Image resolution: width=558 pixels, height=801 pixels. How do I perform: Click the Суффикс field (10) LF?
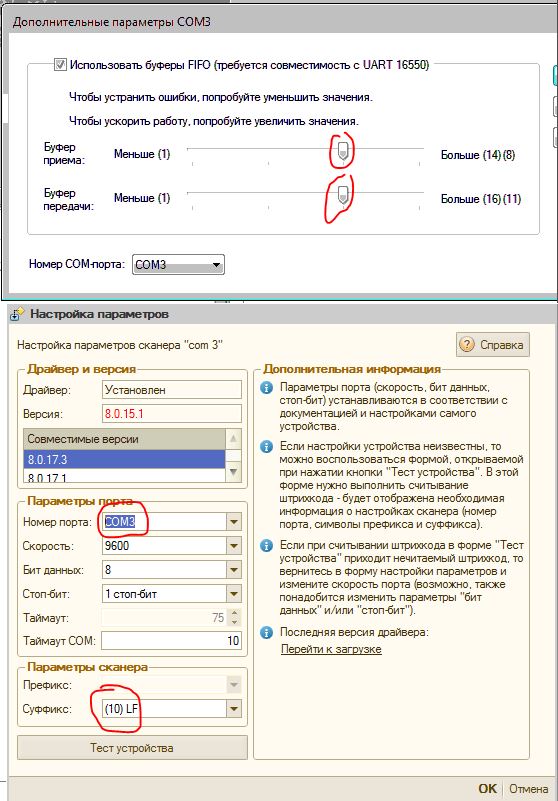pos(165,709)
